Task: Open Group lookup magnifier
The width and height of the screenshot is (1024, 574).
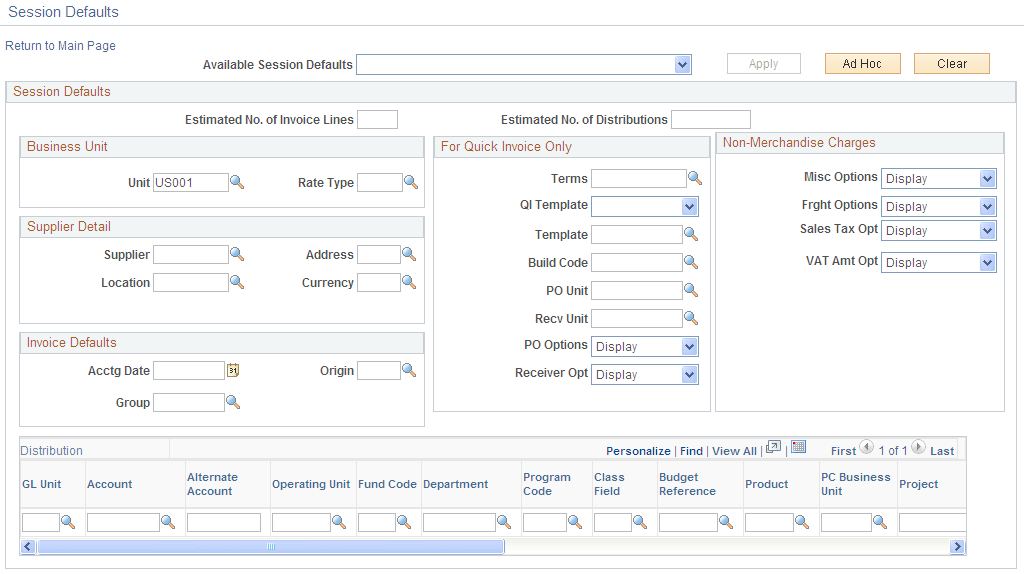Action: pos(233,402)
